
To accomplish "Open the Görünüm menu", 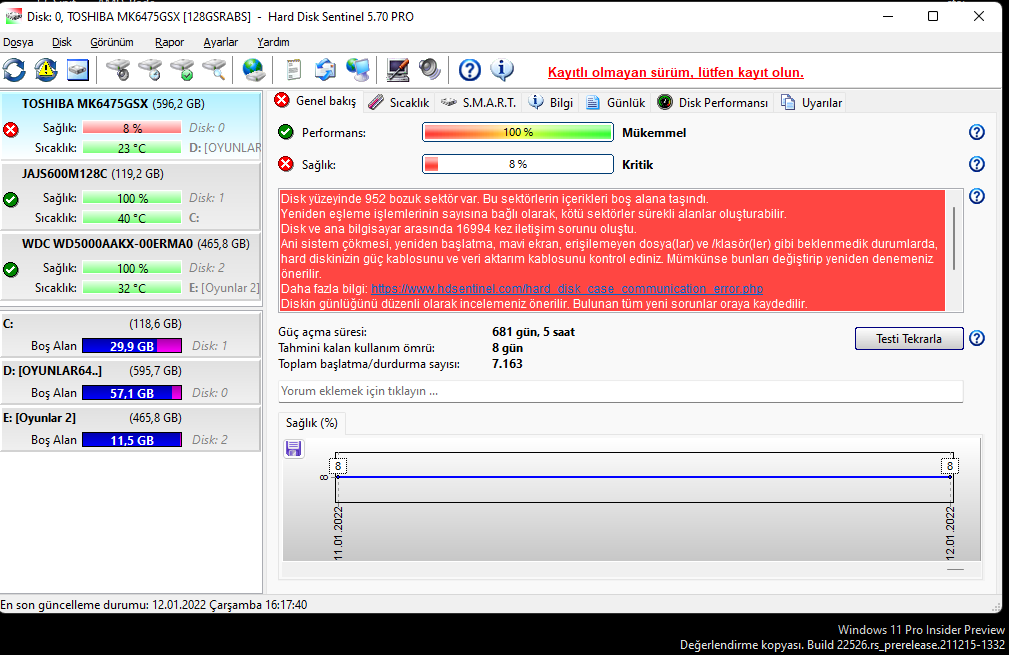I will [x=112, y=42].
